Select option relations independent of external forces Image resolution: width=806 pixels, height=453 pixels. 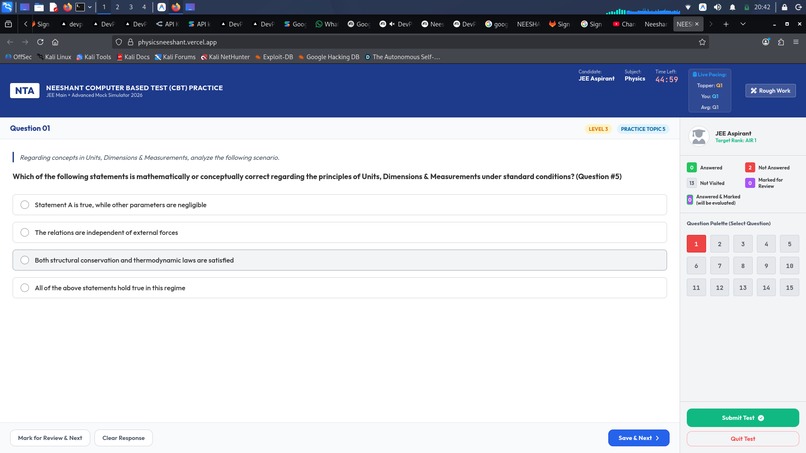(x=339, y=232)
